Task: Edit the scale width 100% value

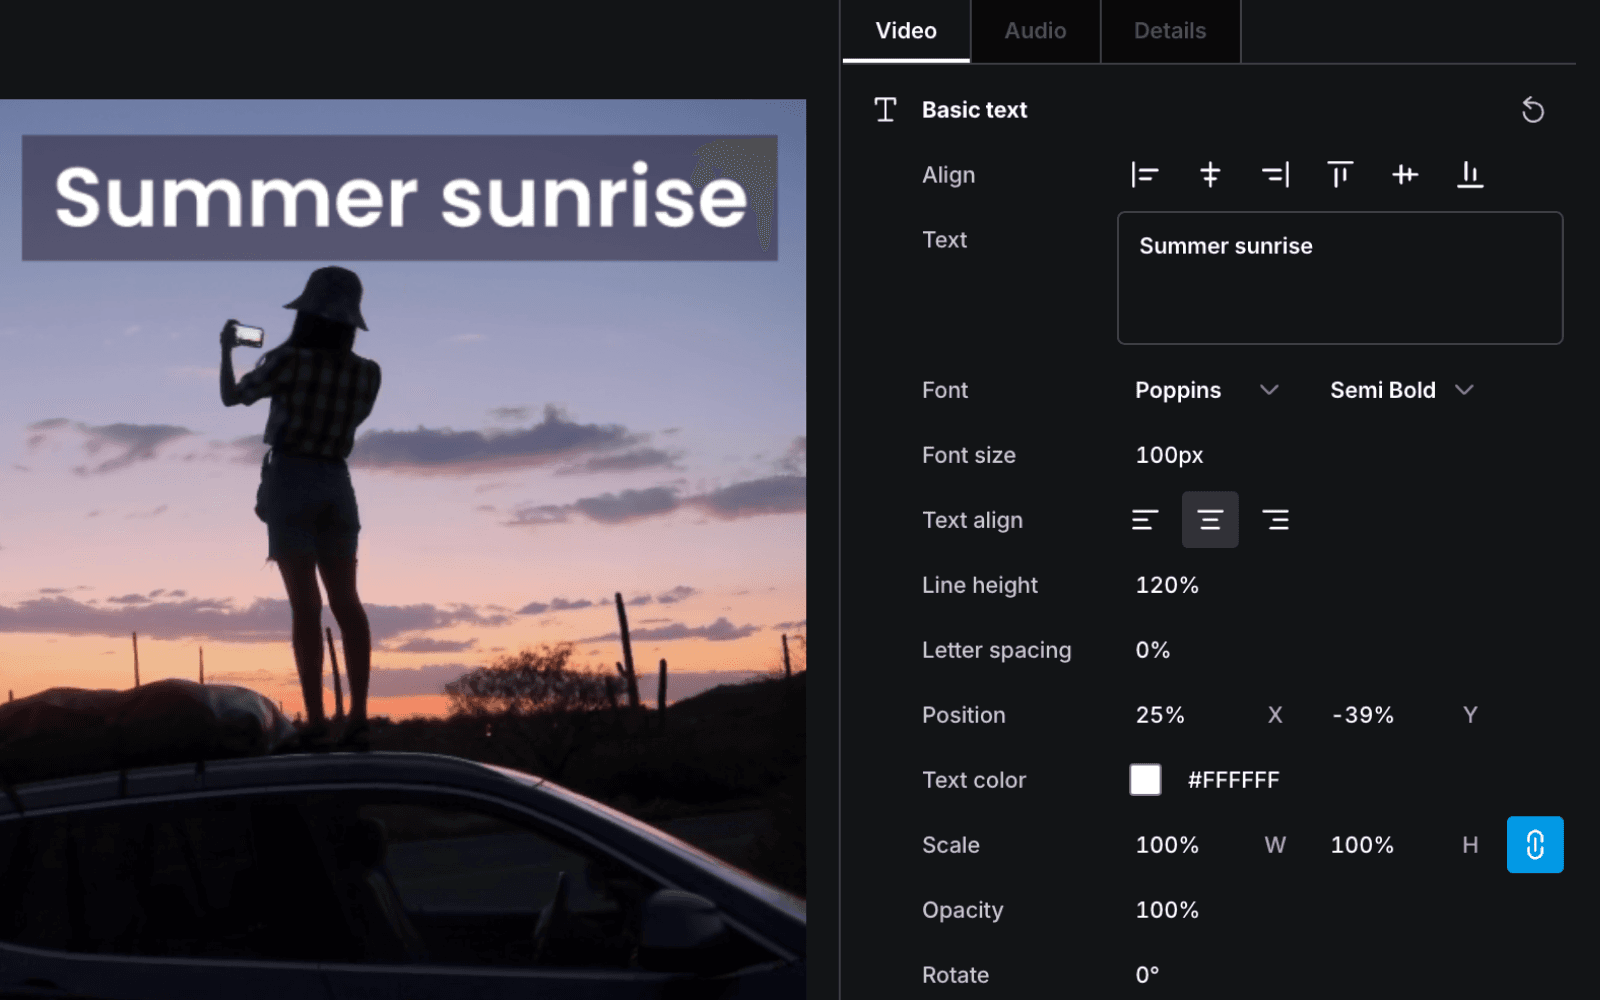Action: click(x=1167, y=845)
